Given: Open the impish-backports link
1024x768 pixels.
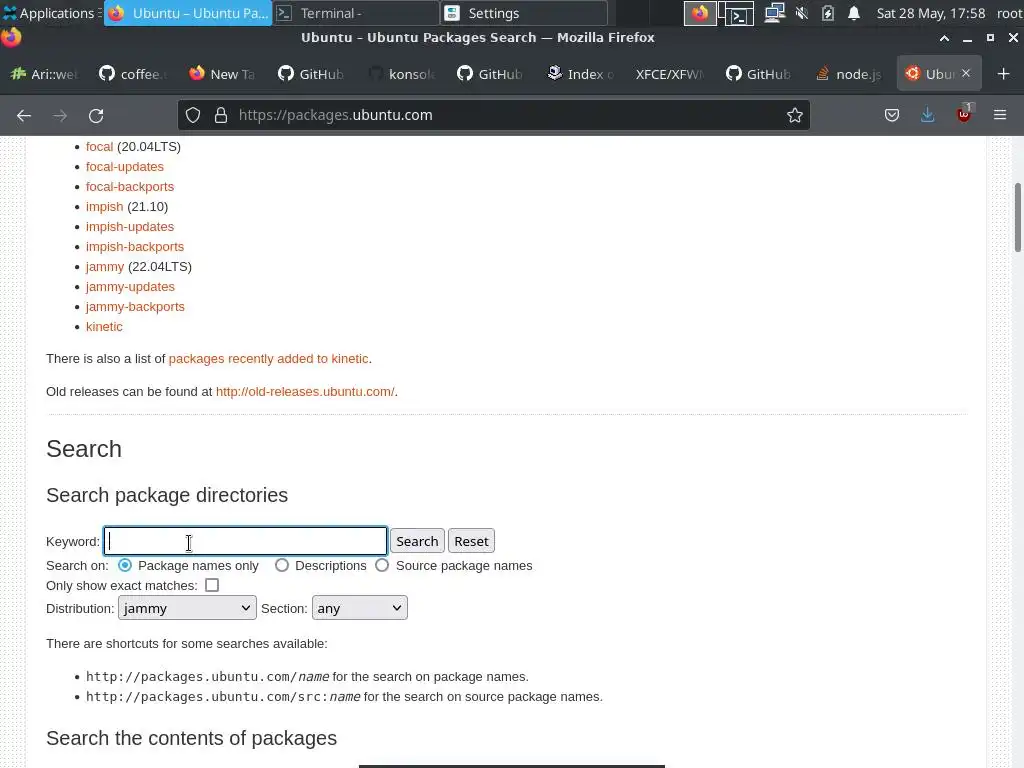Looking at the screenshot, I should (135, 247).
